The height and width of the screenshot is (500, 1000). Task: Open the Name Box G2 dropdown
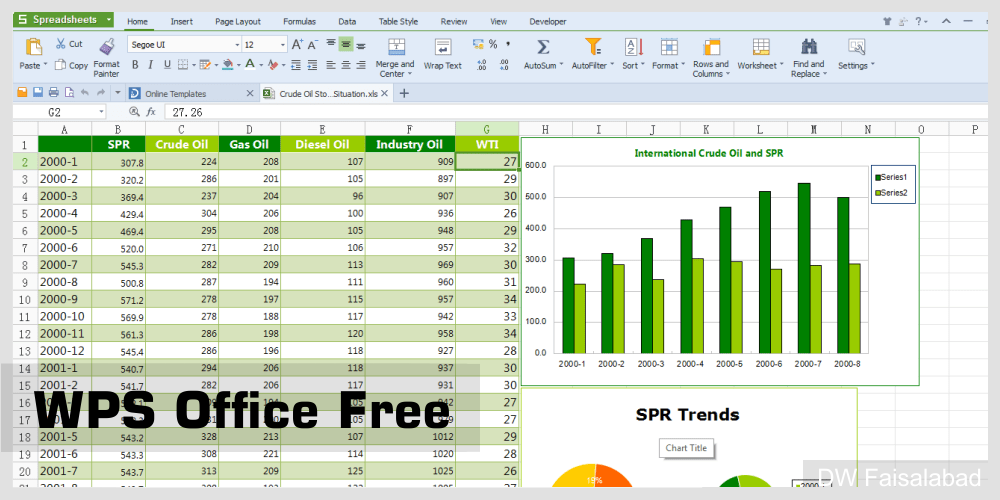[101, 112]
